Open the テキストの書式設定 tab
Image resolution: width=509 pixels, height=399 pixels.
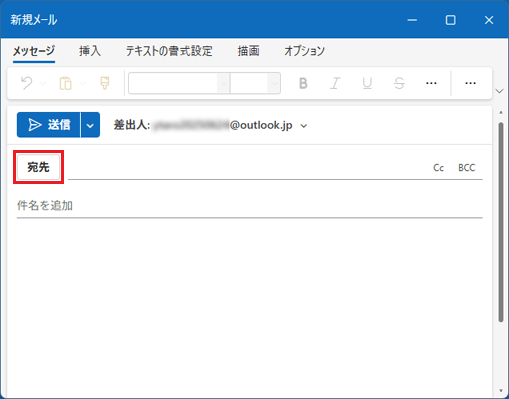coord(169,51)
